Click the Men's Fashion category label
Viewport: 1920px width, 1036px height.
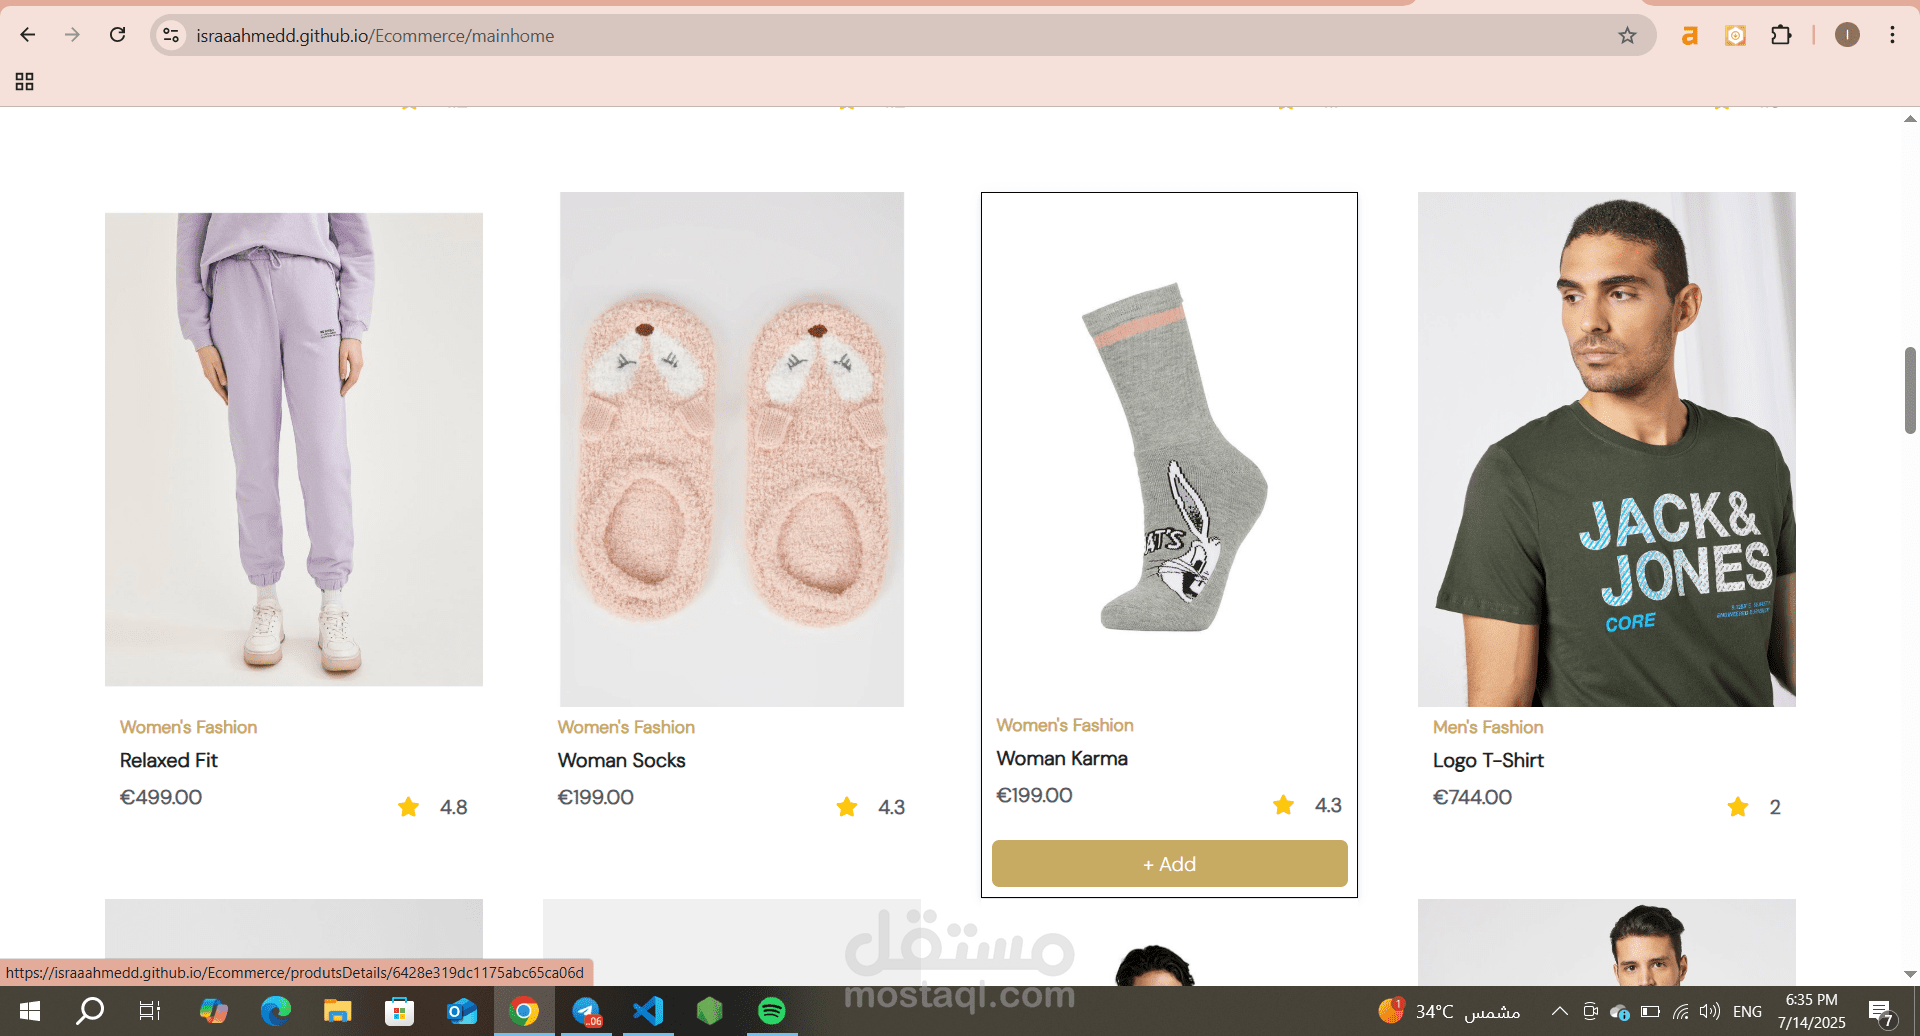(1488, 727)
